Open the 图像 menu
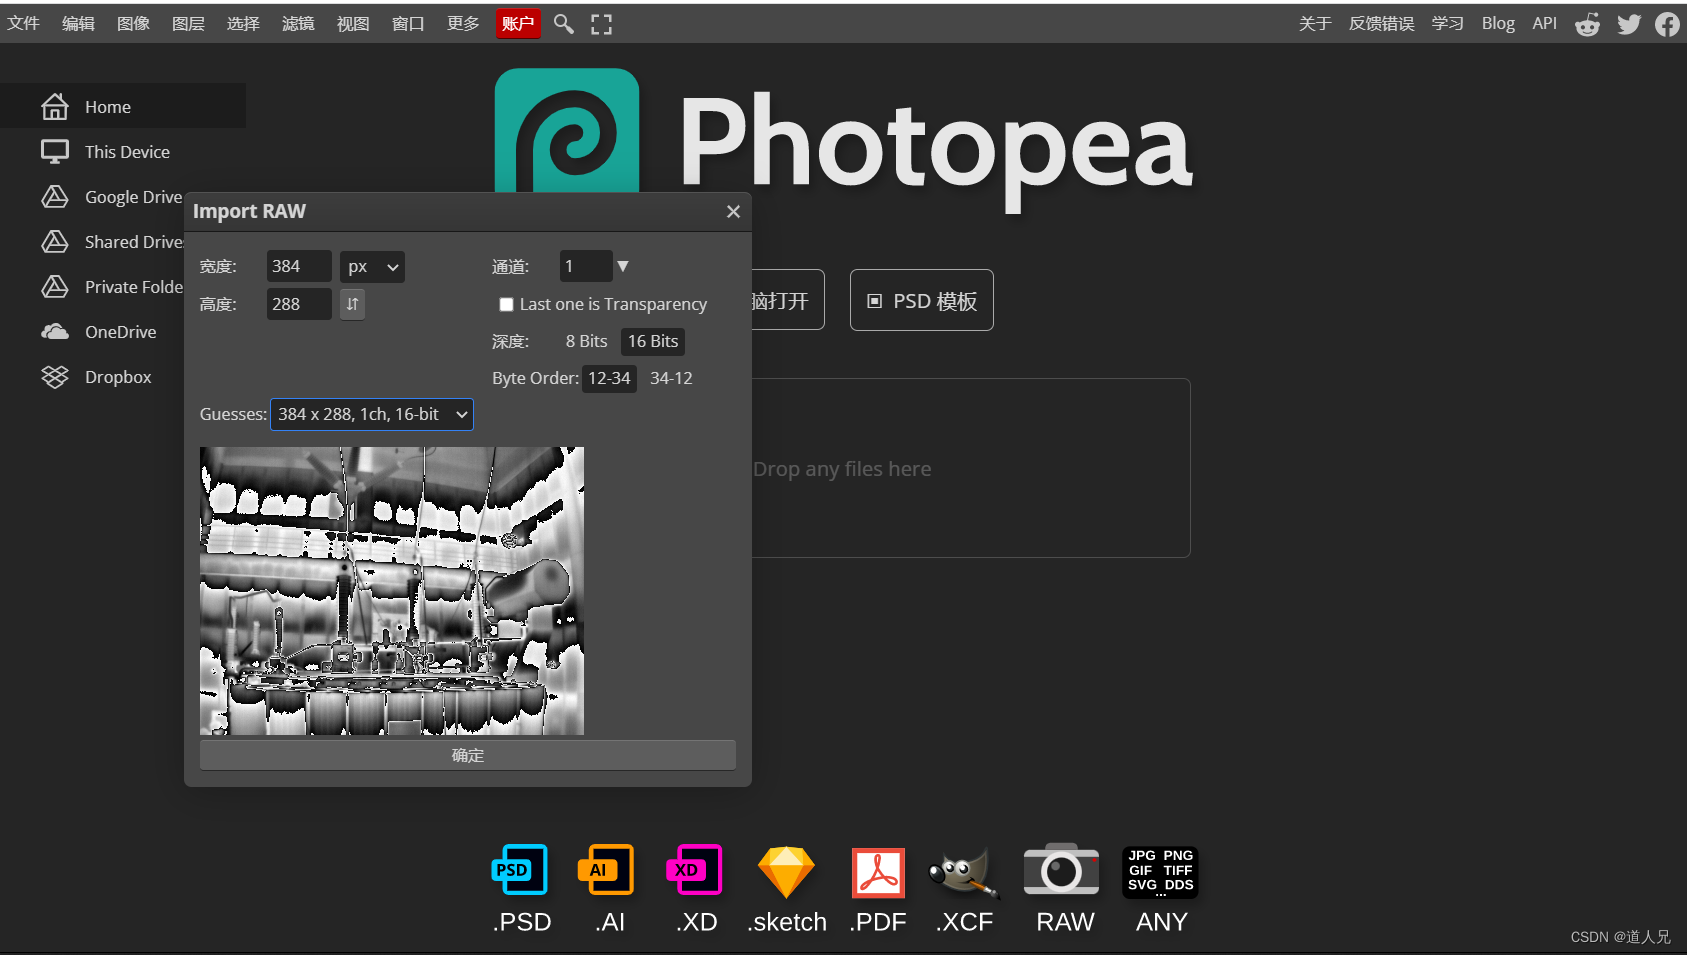1687x955 pixels. 133,23
